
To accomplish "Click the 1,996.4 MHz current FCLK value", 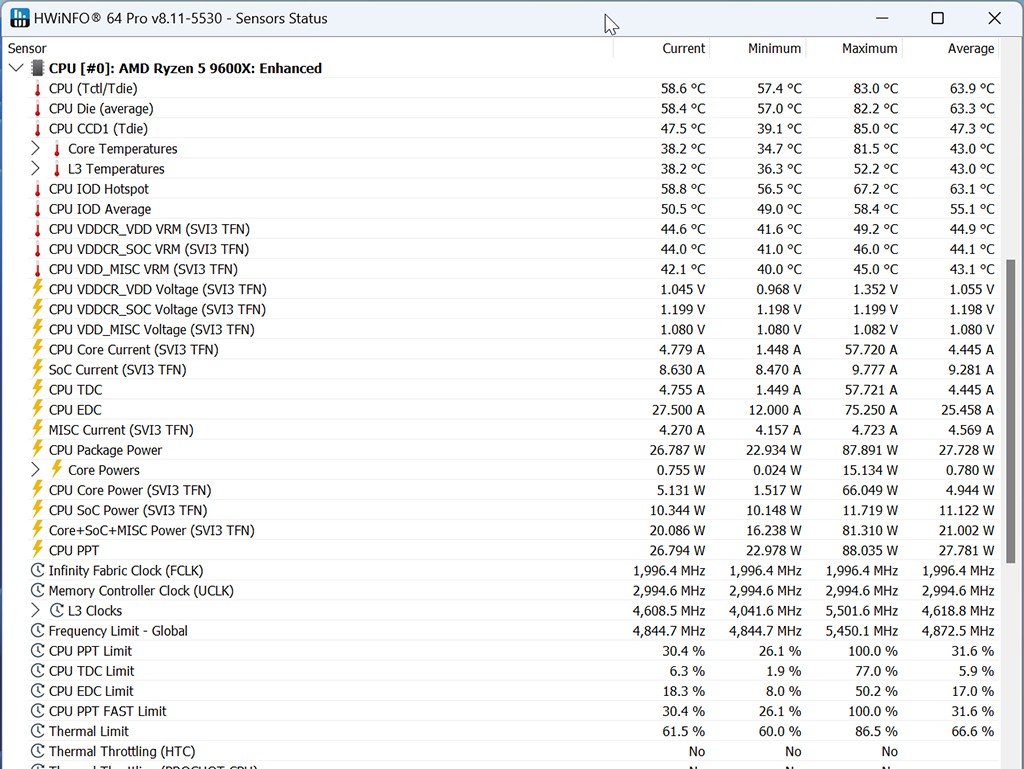I will click(x=669, y=571).
